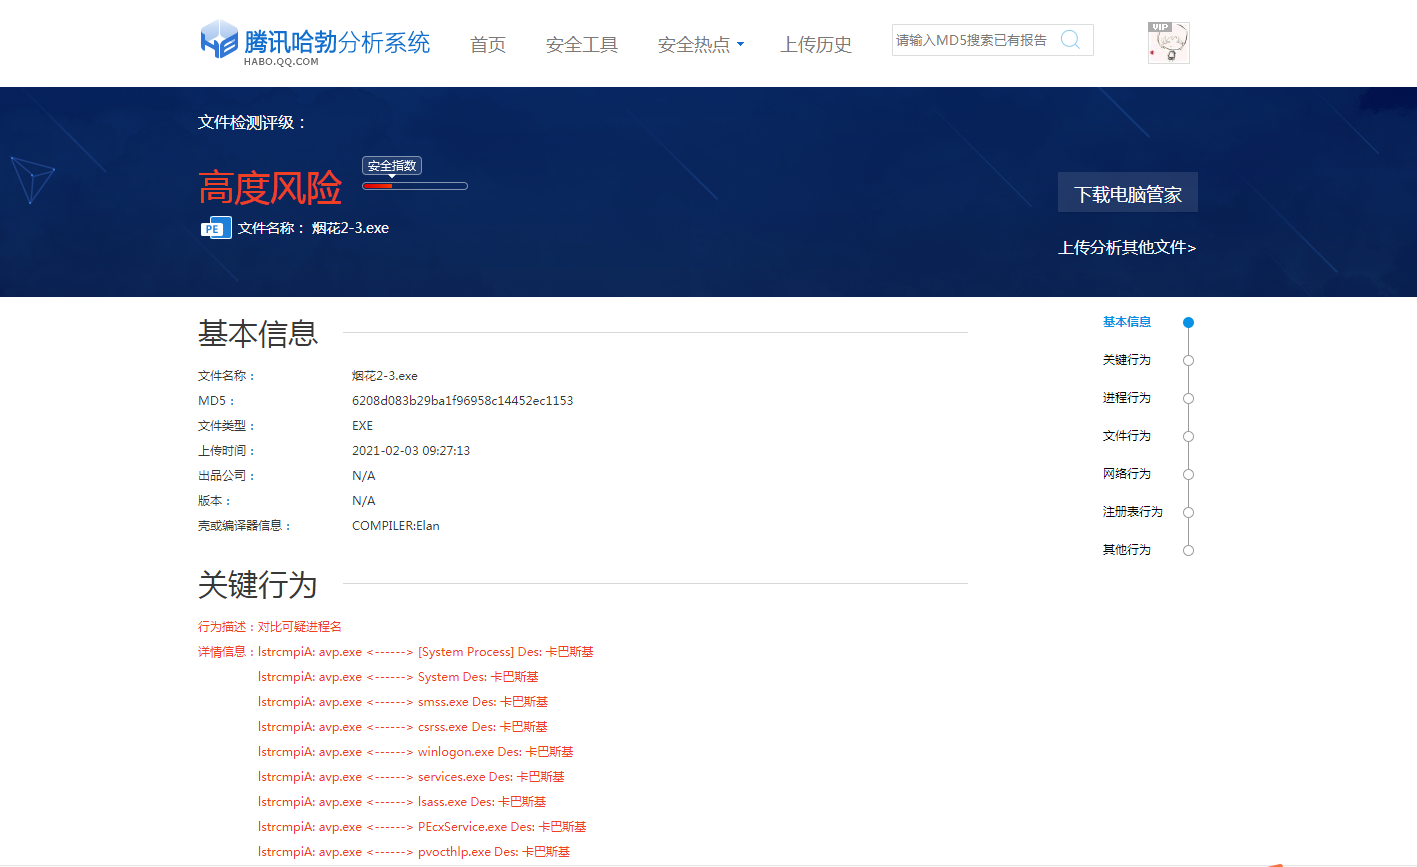Click the 下载电脑管家 button
The height and width of the screenshot is (867, 1417).
pos(1127,193)
